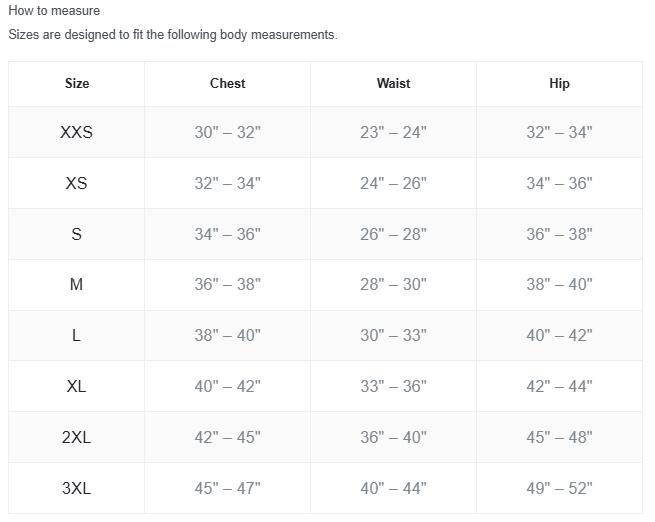Select the 3XL hip measurement 49" – 52"
The image size is (655, 522).
tap(559, 488)
